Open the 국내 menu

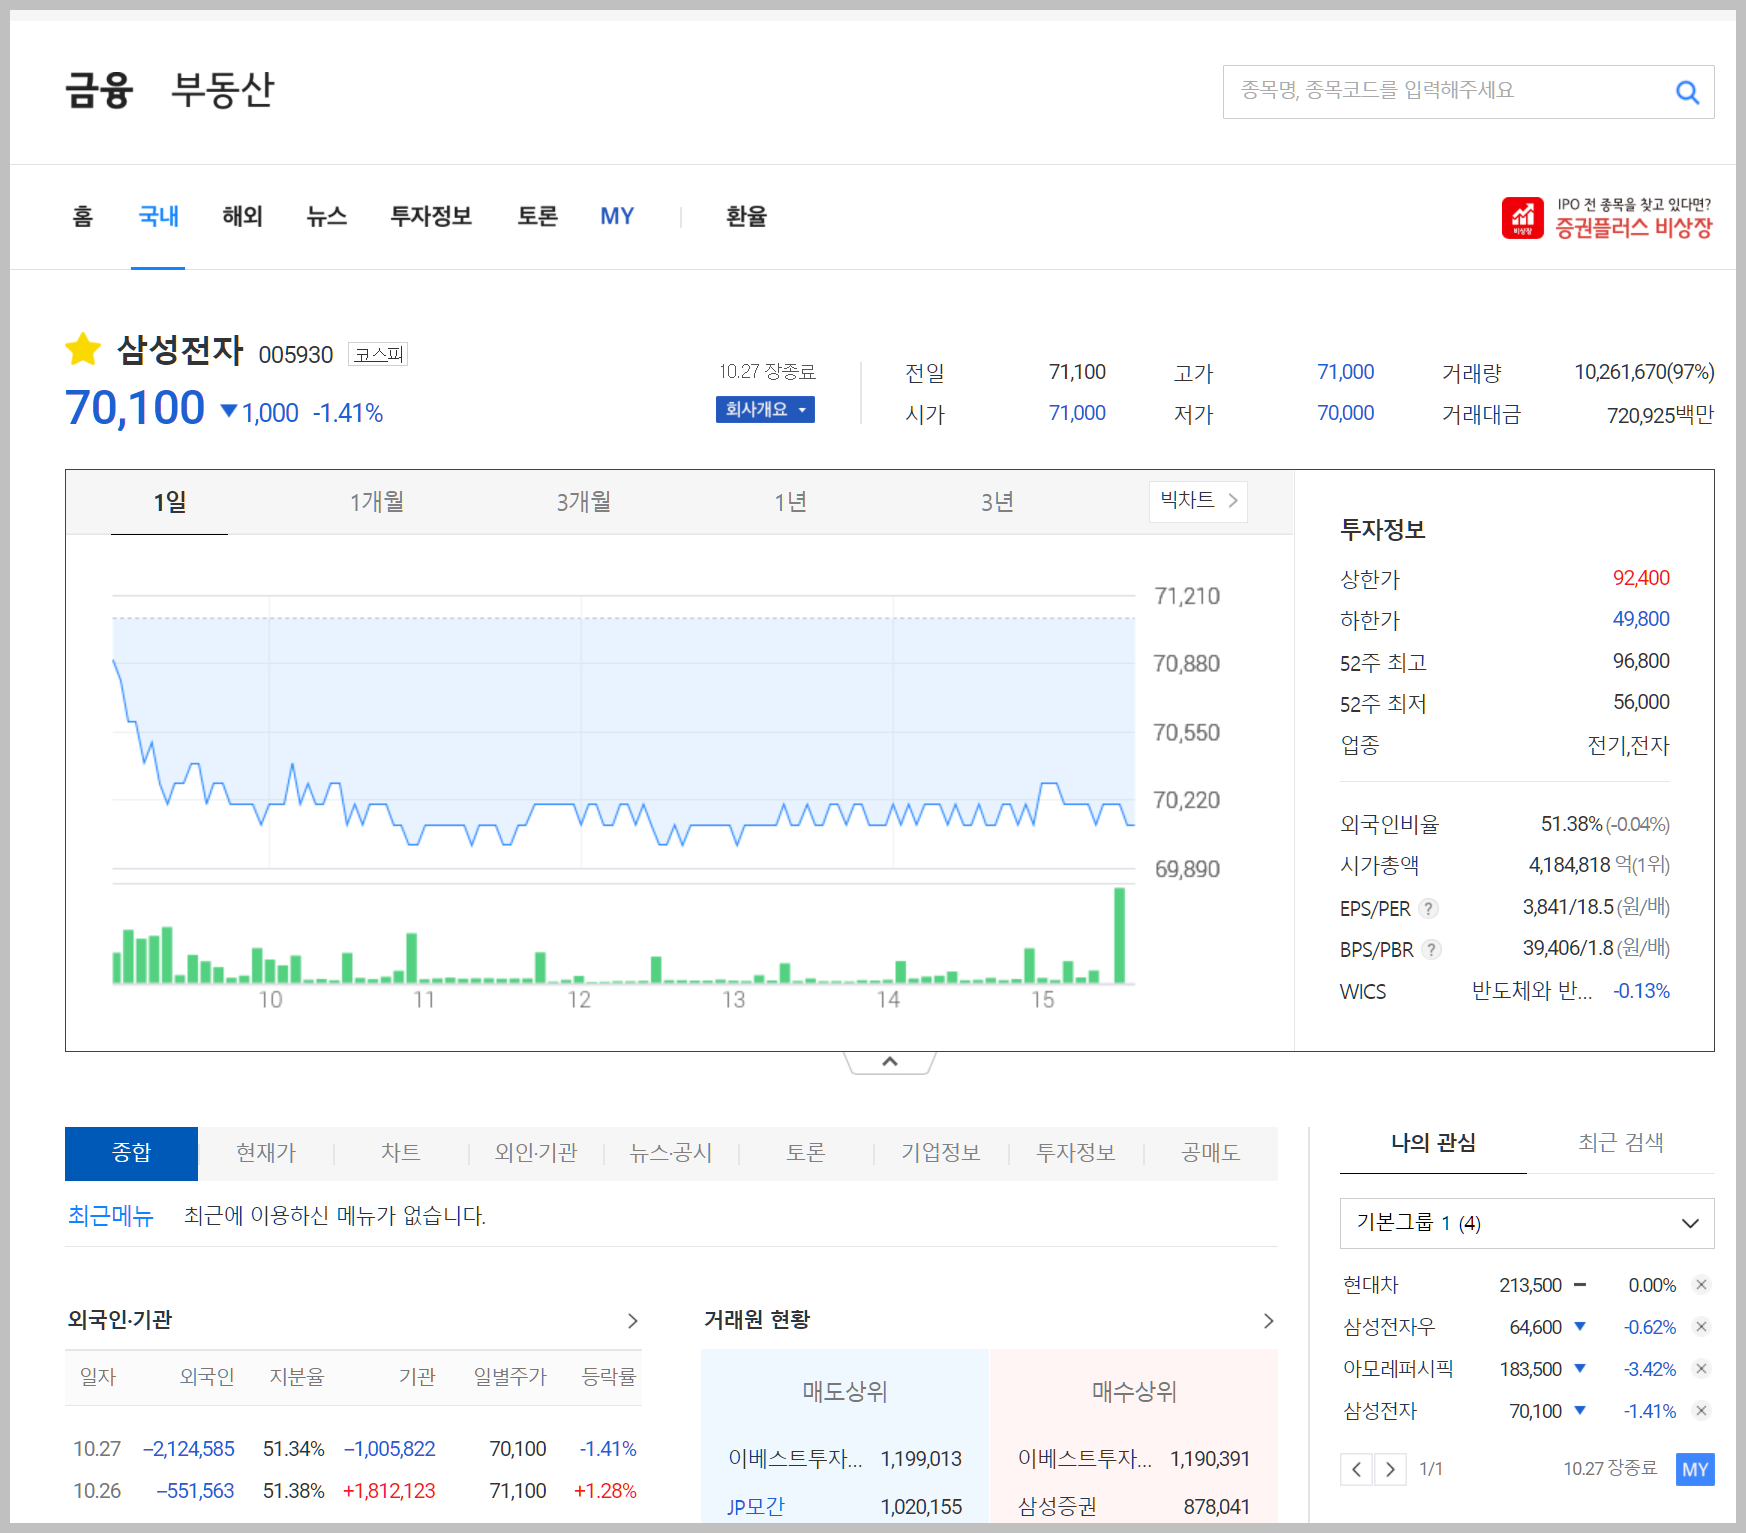coord(158,217)
